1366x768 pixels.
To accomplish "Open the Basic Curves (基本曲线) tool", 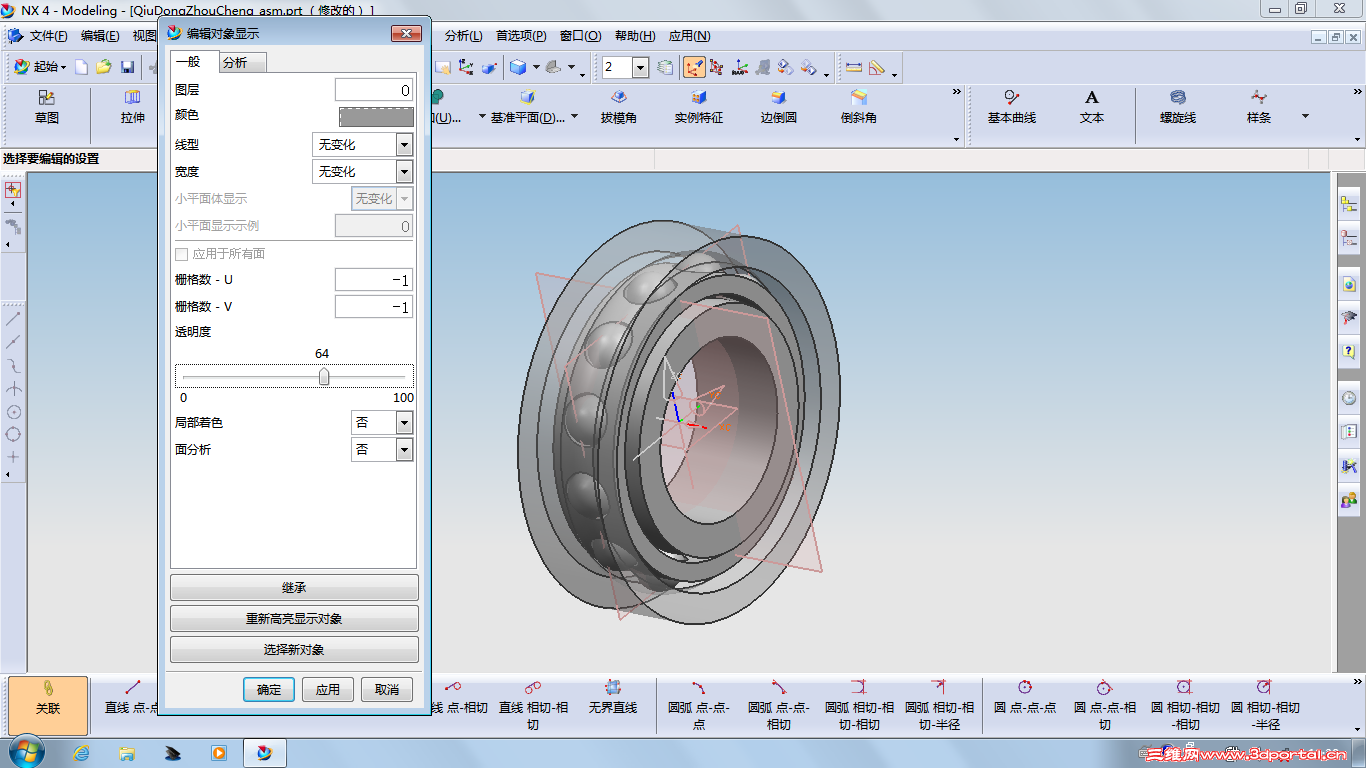I will pos(1011,98).
